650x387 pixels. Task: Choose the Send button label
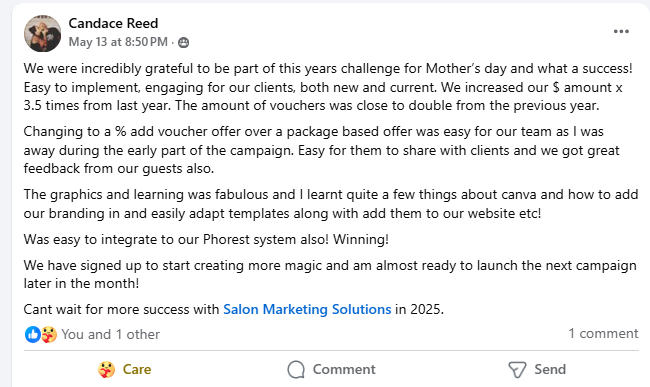point(550,369)
